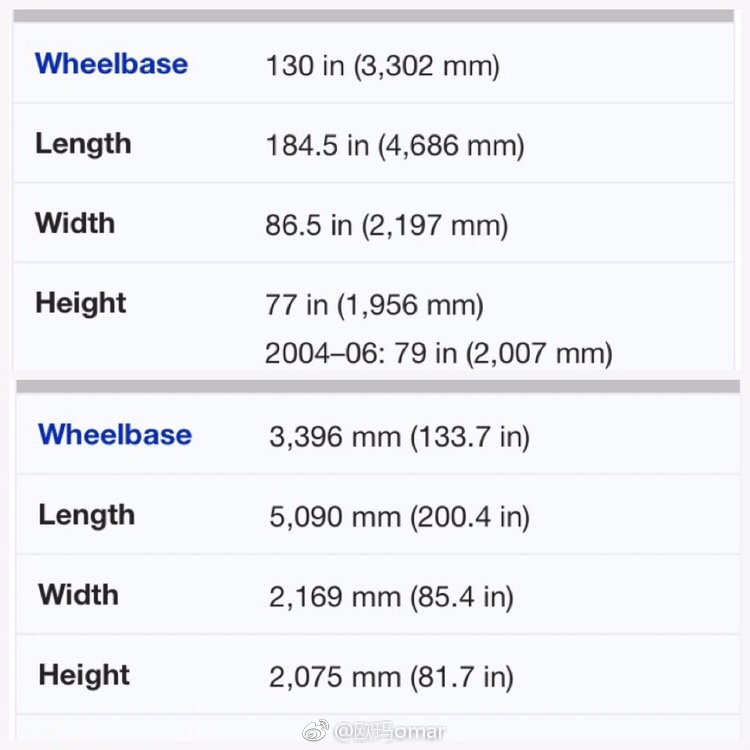Click the 2,169 mm (85.4 in) value
750x750 pixels.
coord(391,597)
